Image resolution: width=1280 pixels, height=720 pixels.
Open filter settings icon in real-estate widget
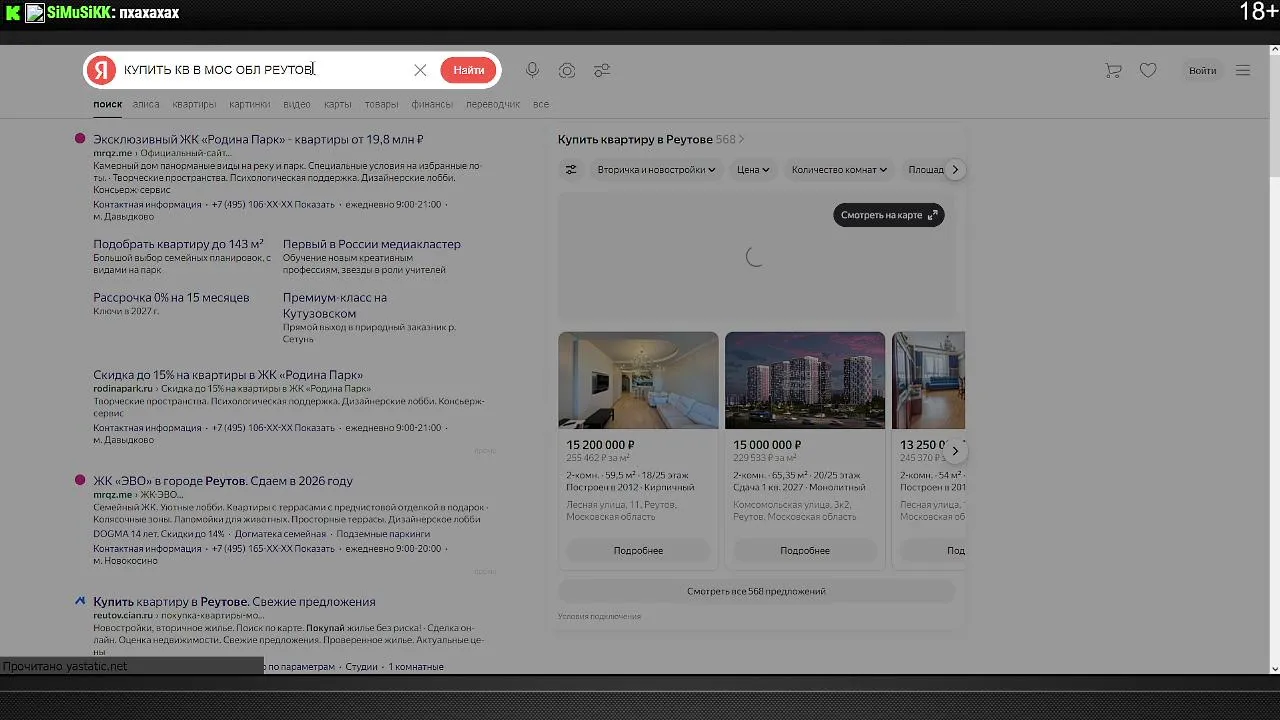pyautogui.click(x=571, y=170)
